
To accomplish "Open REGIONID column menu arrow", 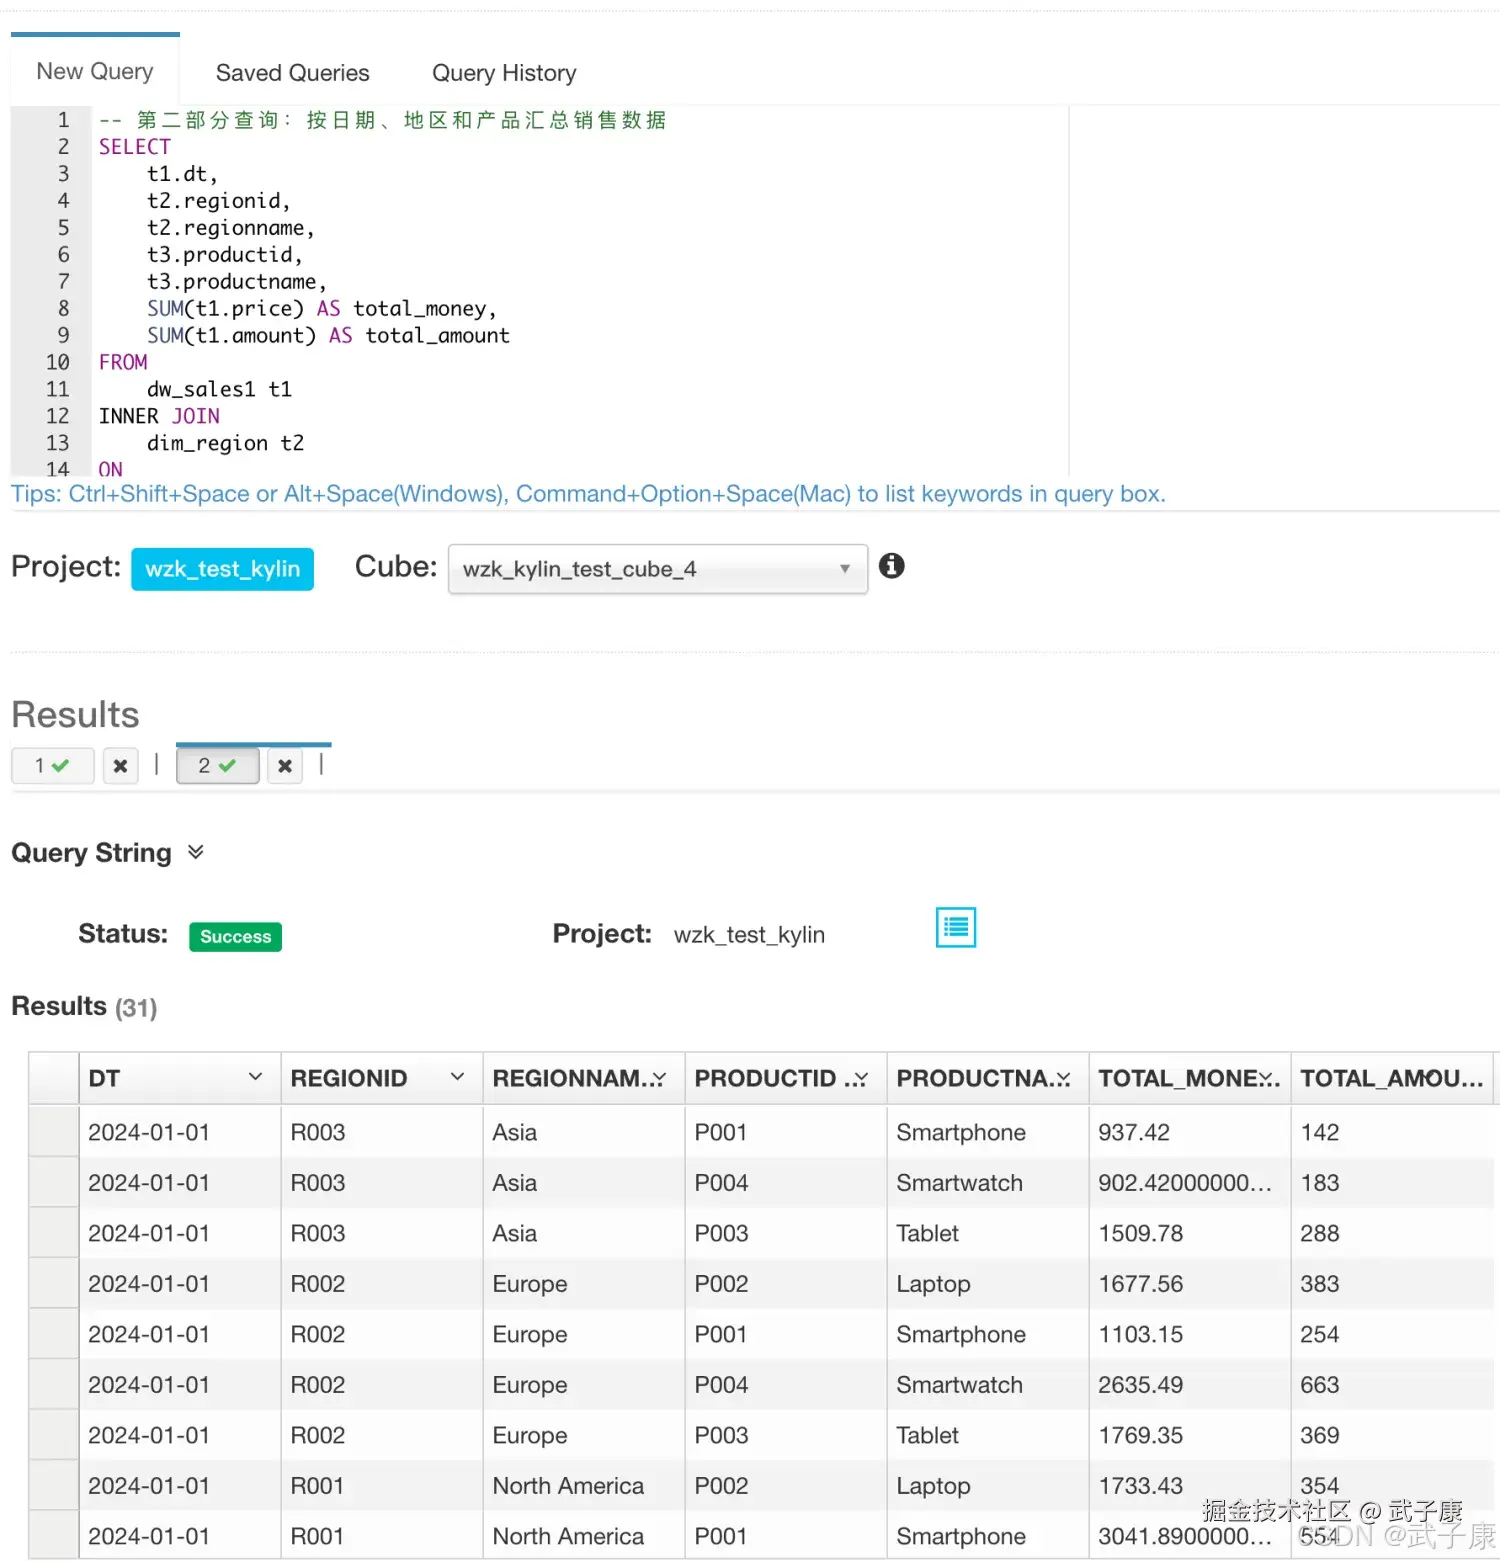I will pos(457,1077).
